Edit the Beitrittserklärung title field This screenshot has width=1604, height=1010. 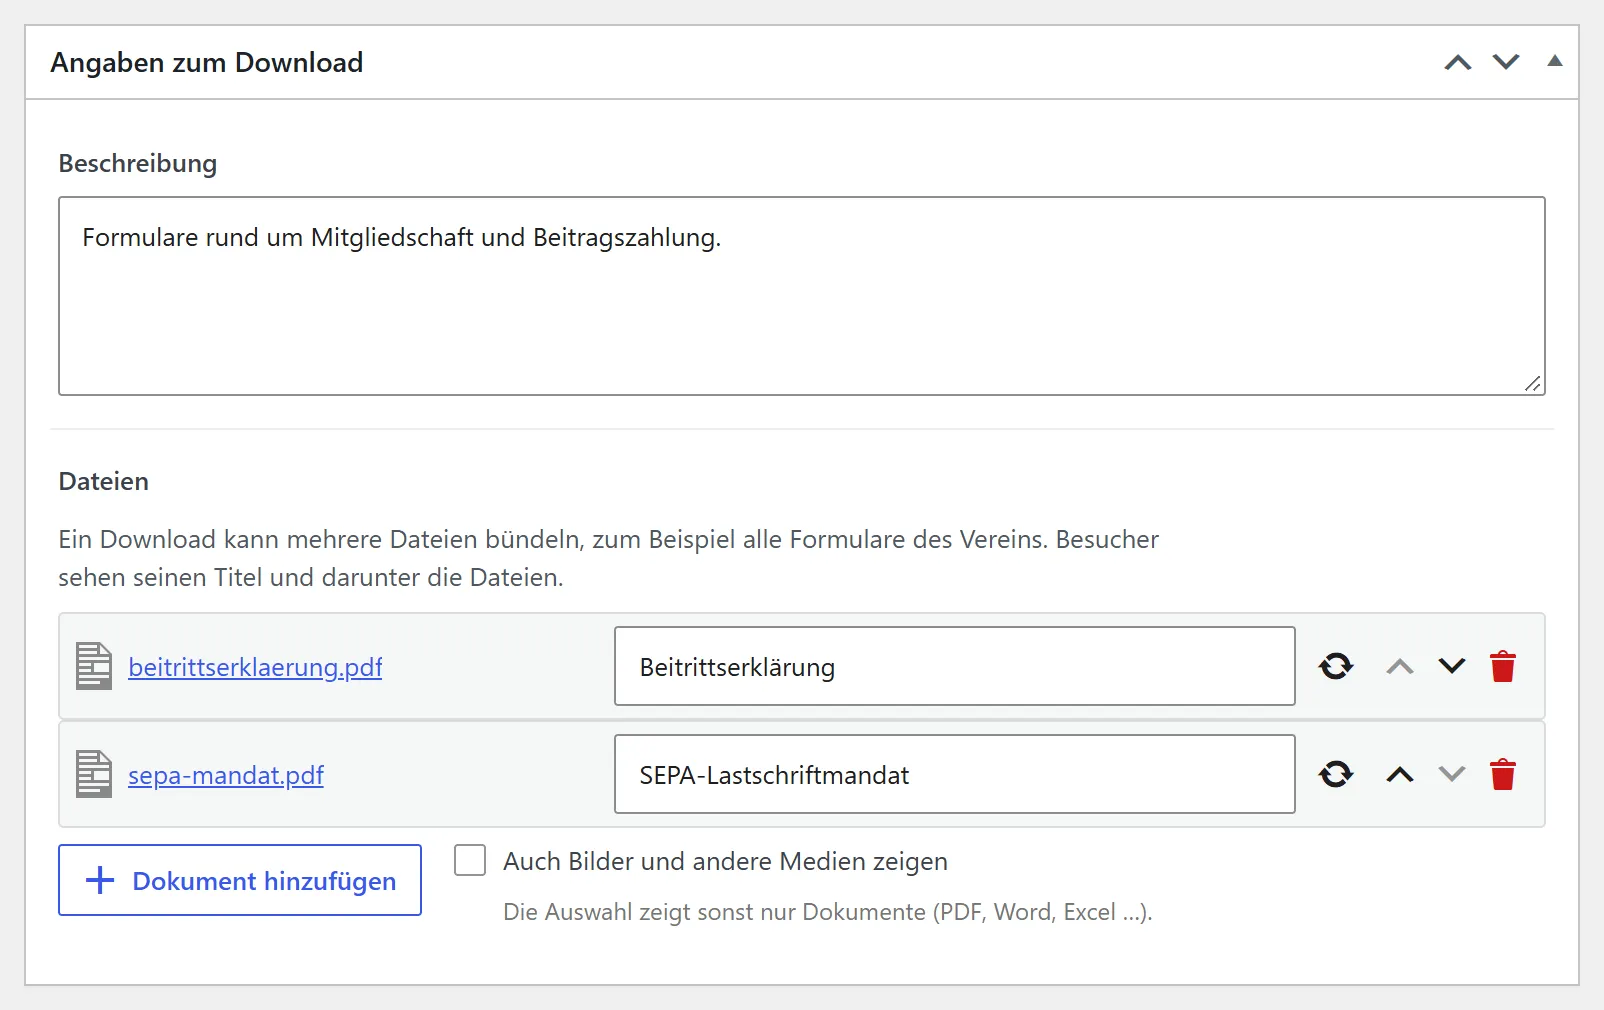pyautogui.click(x=955, y=666)
